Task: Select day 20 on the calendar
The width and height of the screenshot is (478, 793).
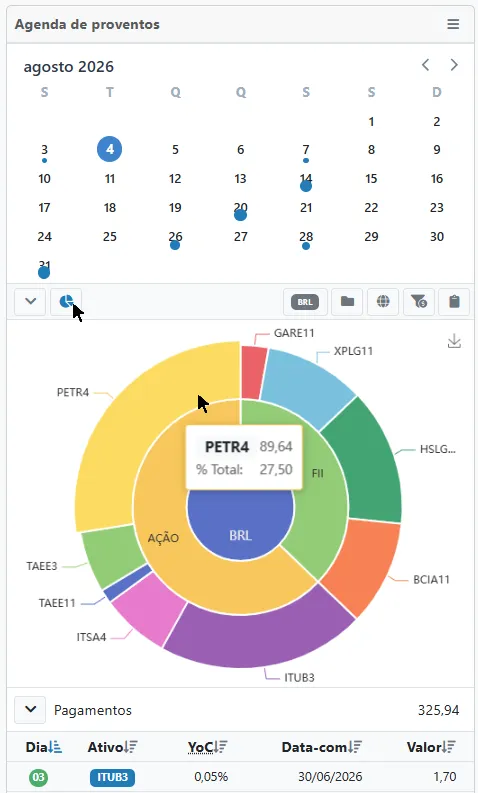Action: (x=240, y=208)
